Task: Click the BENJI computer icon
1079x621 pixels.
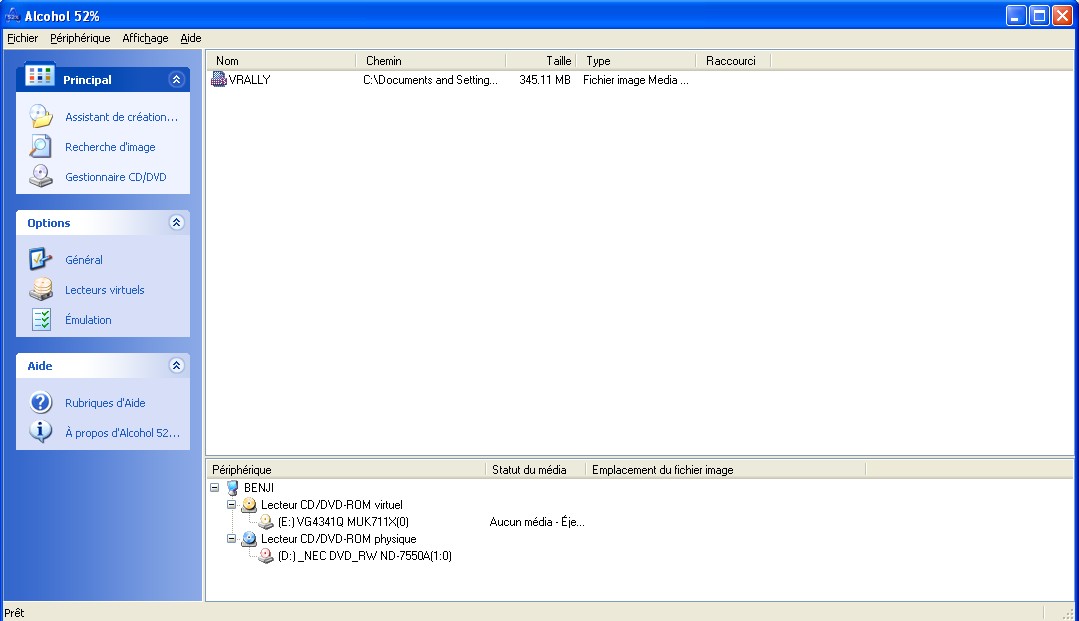Action: [233, 487]
